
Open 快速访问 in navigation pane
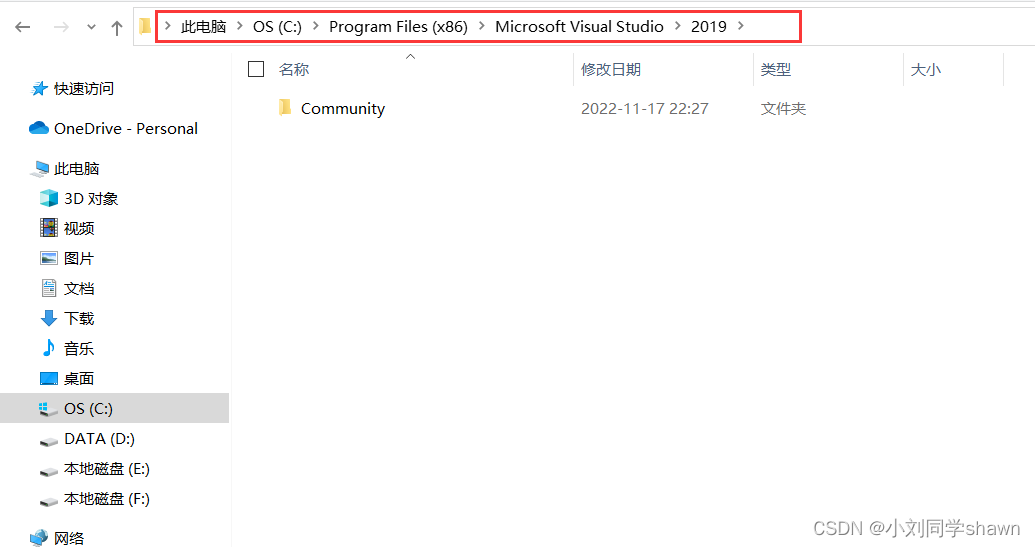(84, 88)
